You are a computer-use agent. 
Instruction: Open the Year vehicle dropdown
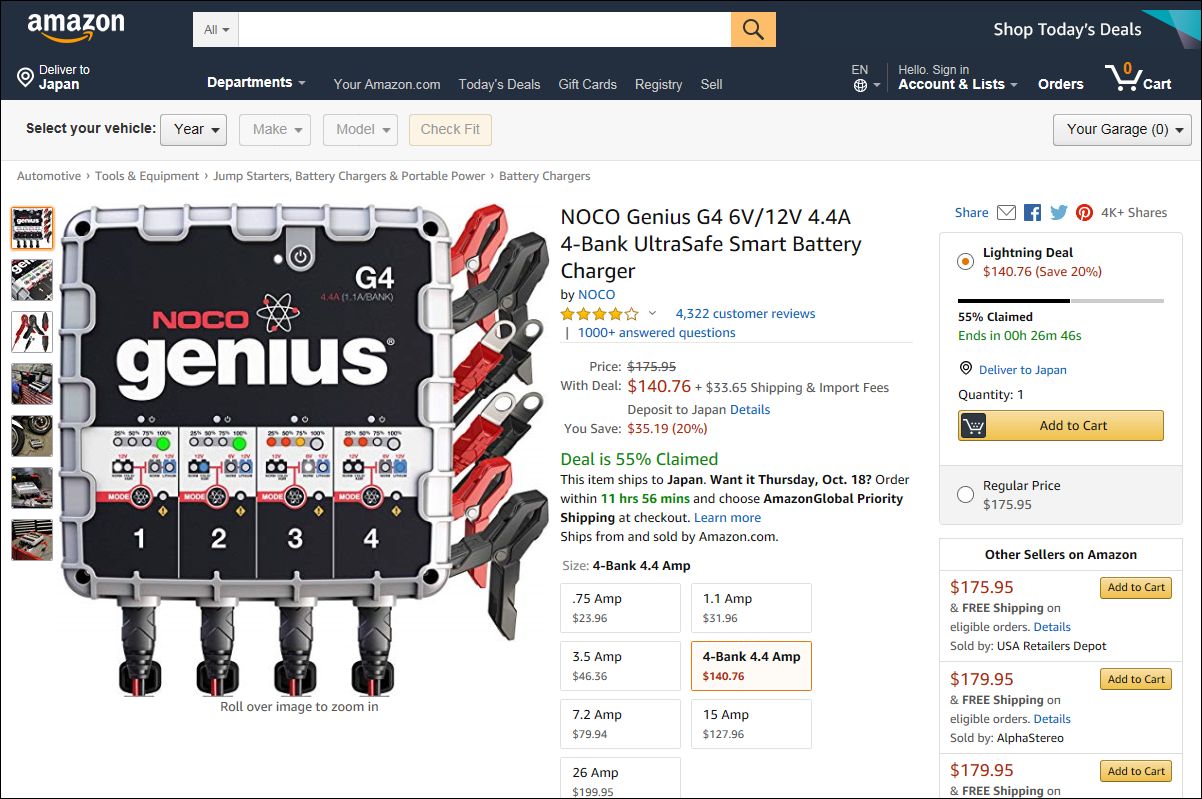click(193, 129)
